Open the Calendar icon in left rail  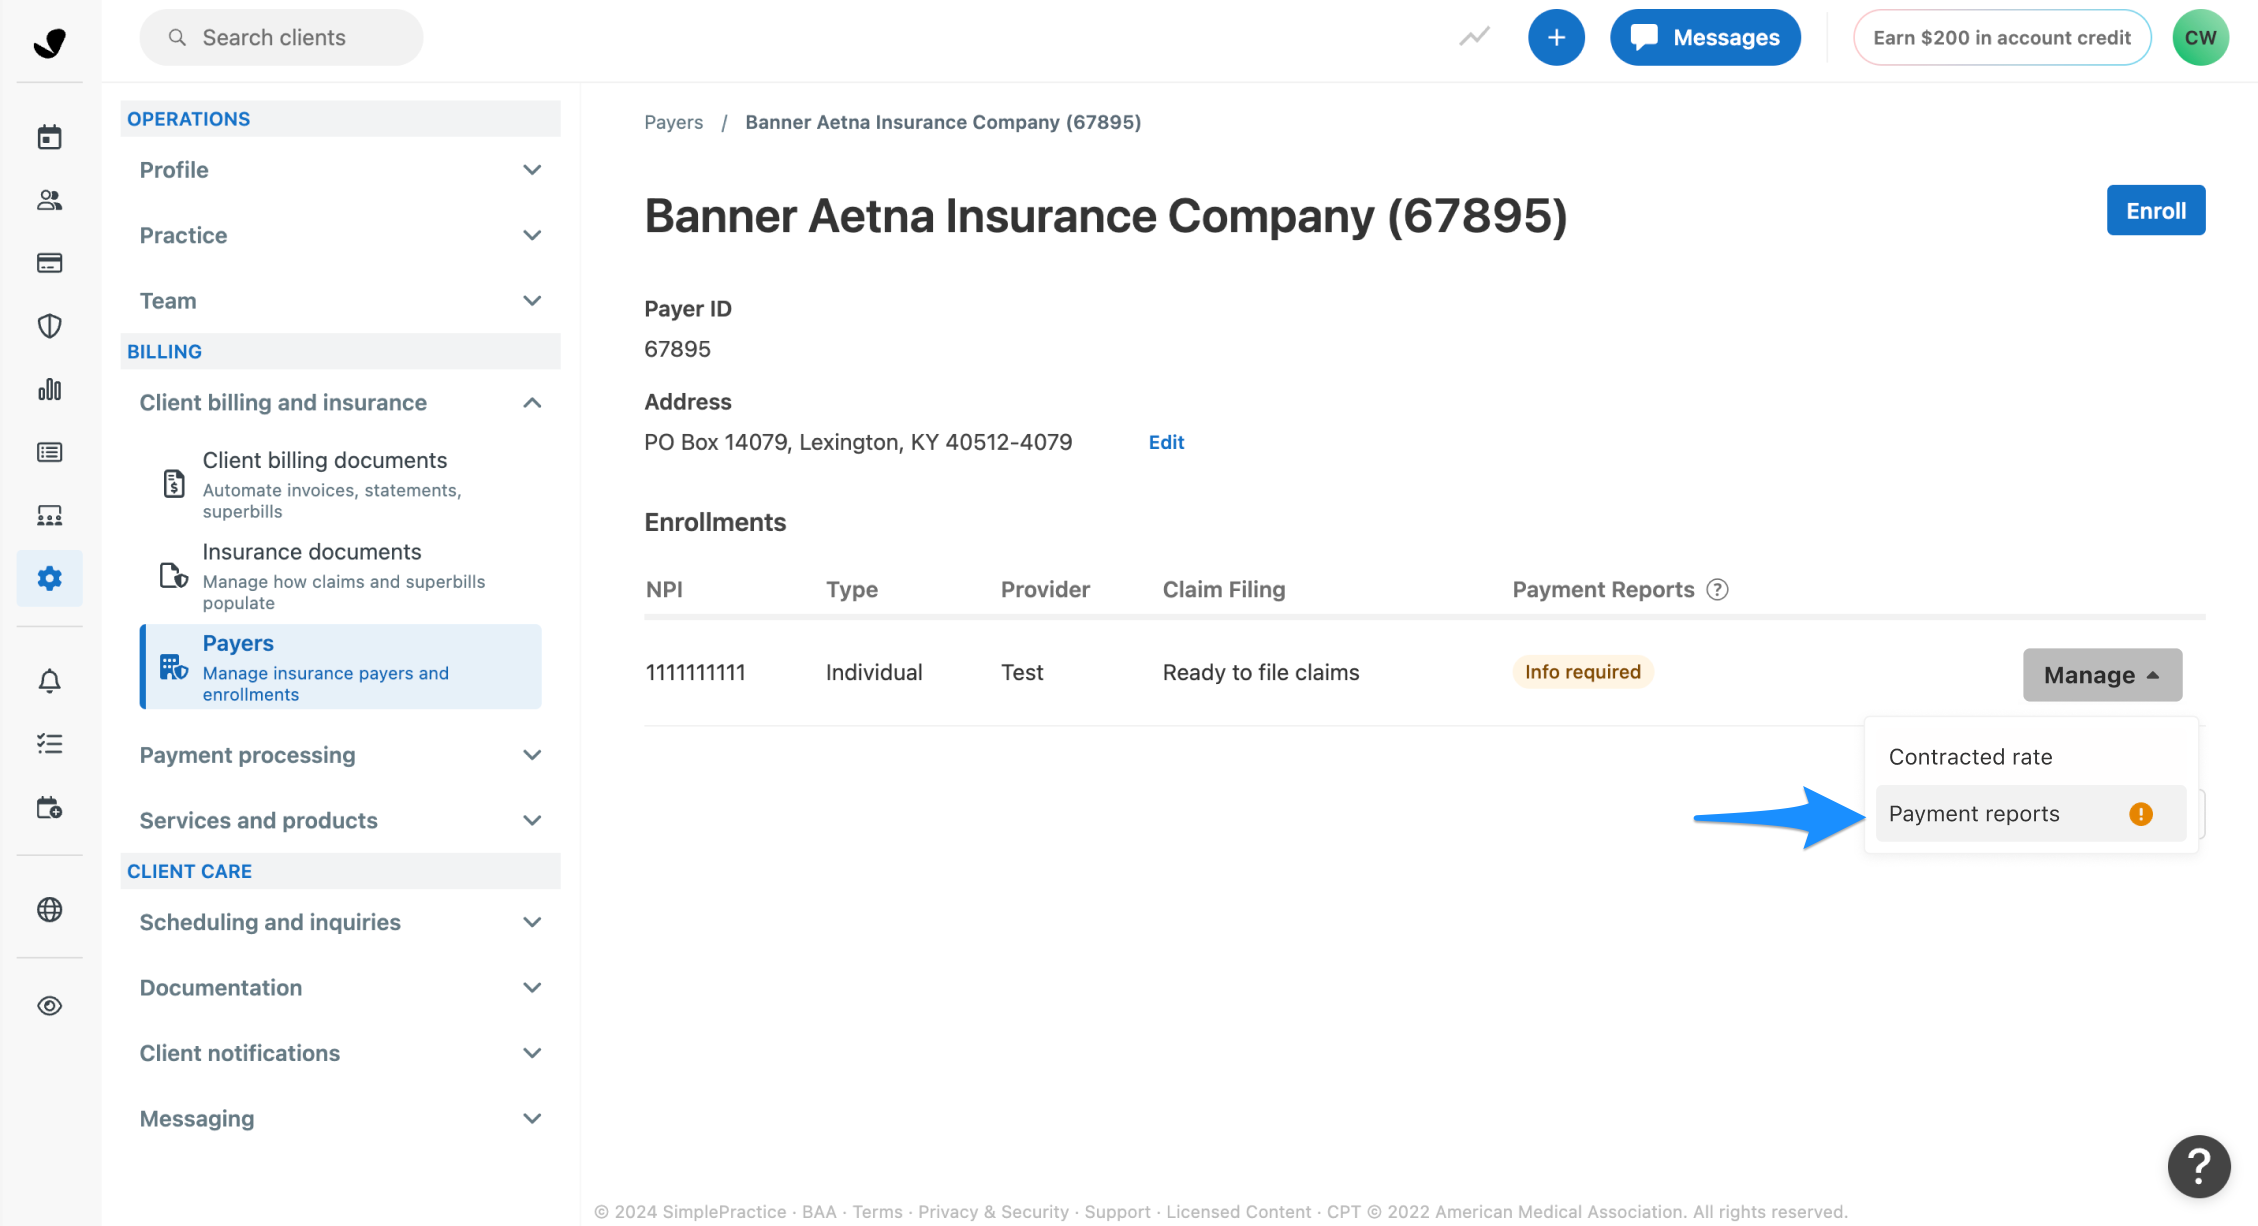pyautogui.click(x=49, y=137)
